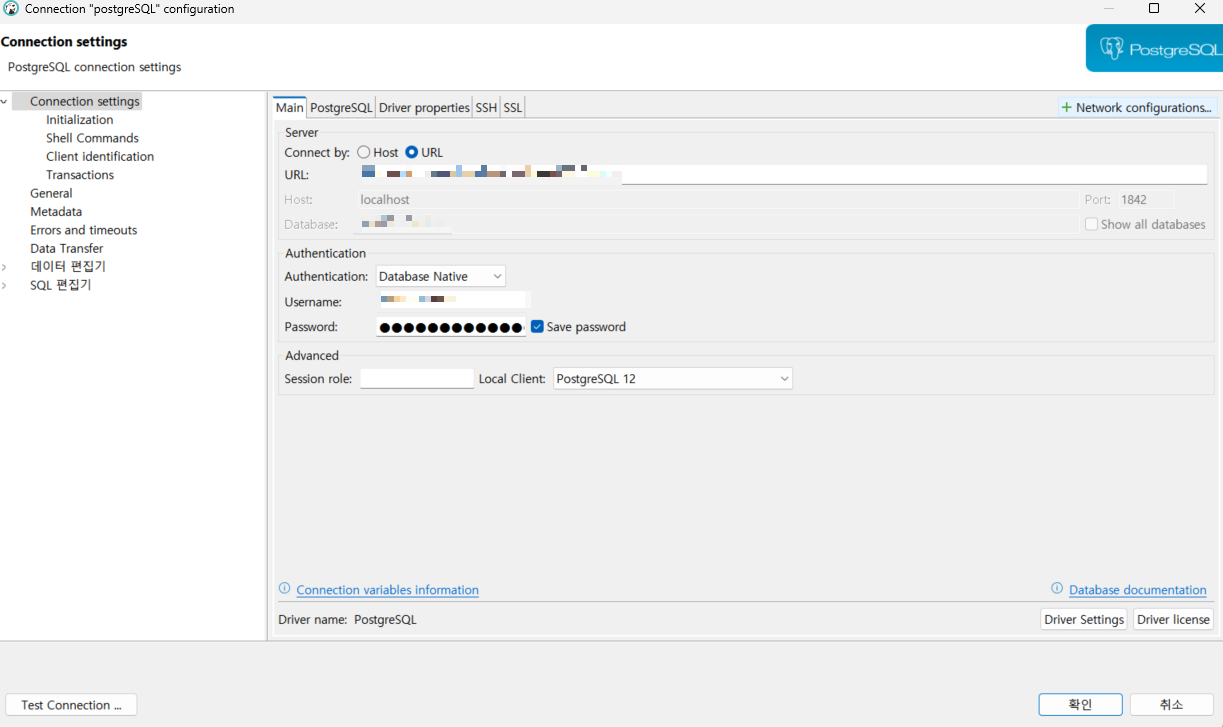Screen dimensions: 1223x727
Task: Click the Test Connection button
Action: coord(71,705)
